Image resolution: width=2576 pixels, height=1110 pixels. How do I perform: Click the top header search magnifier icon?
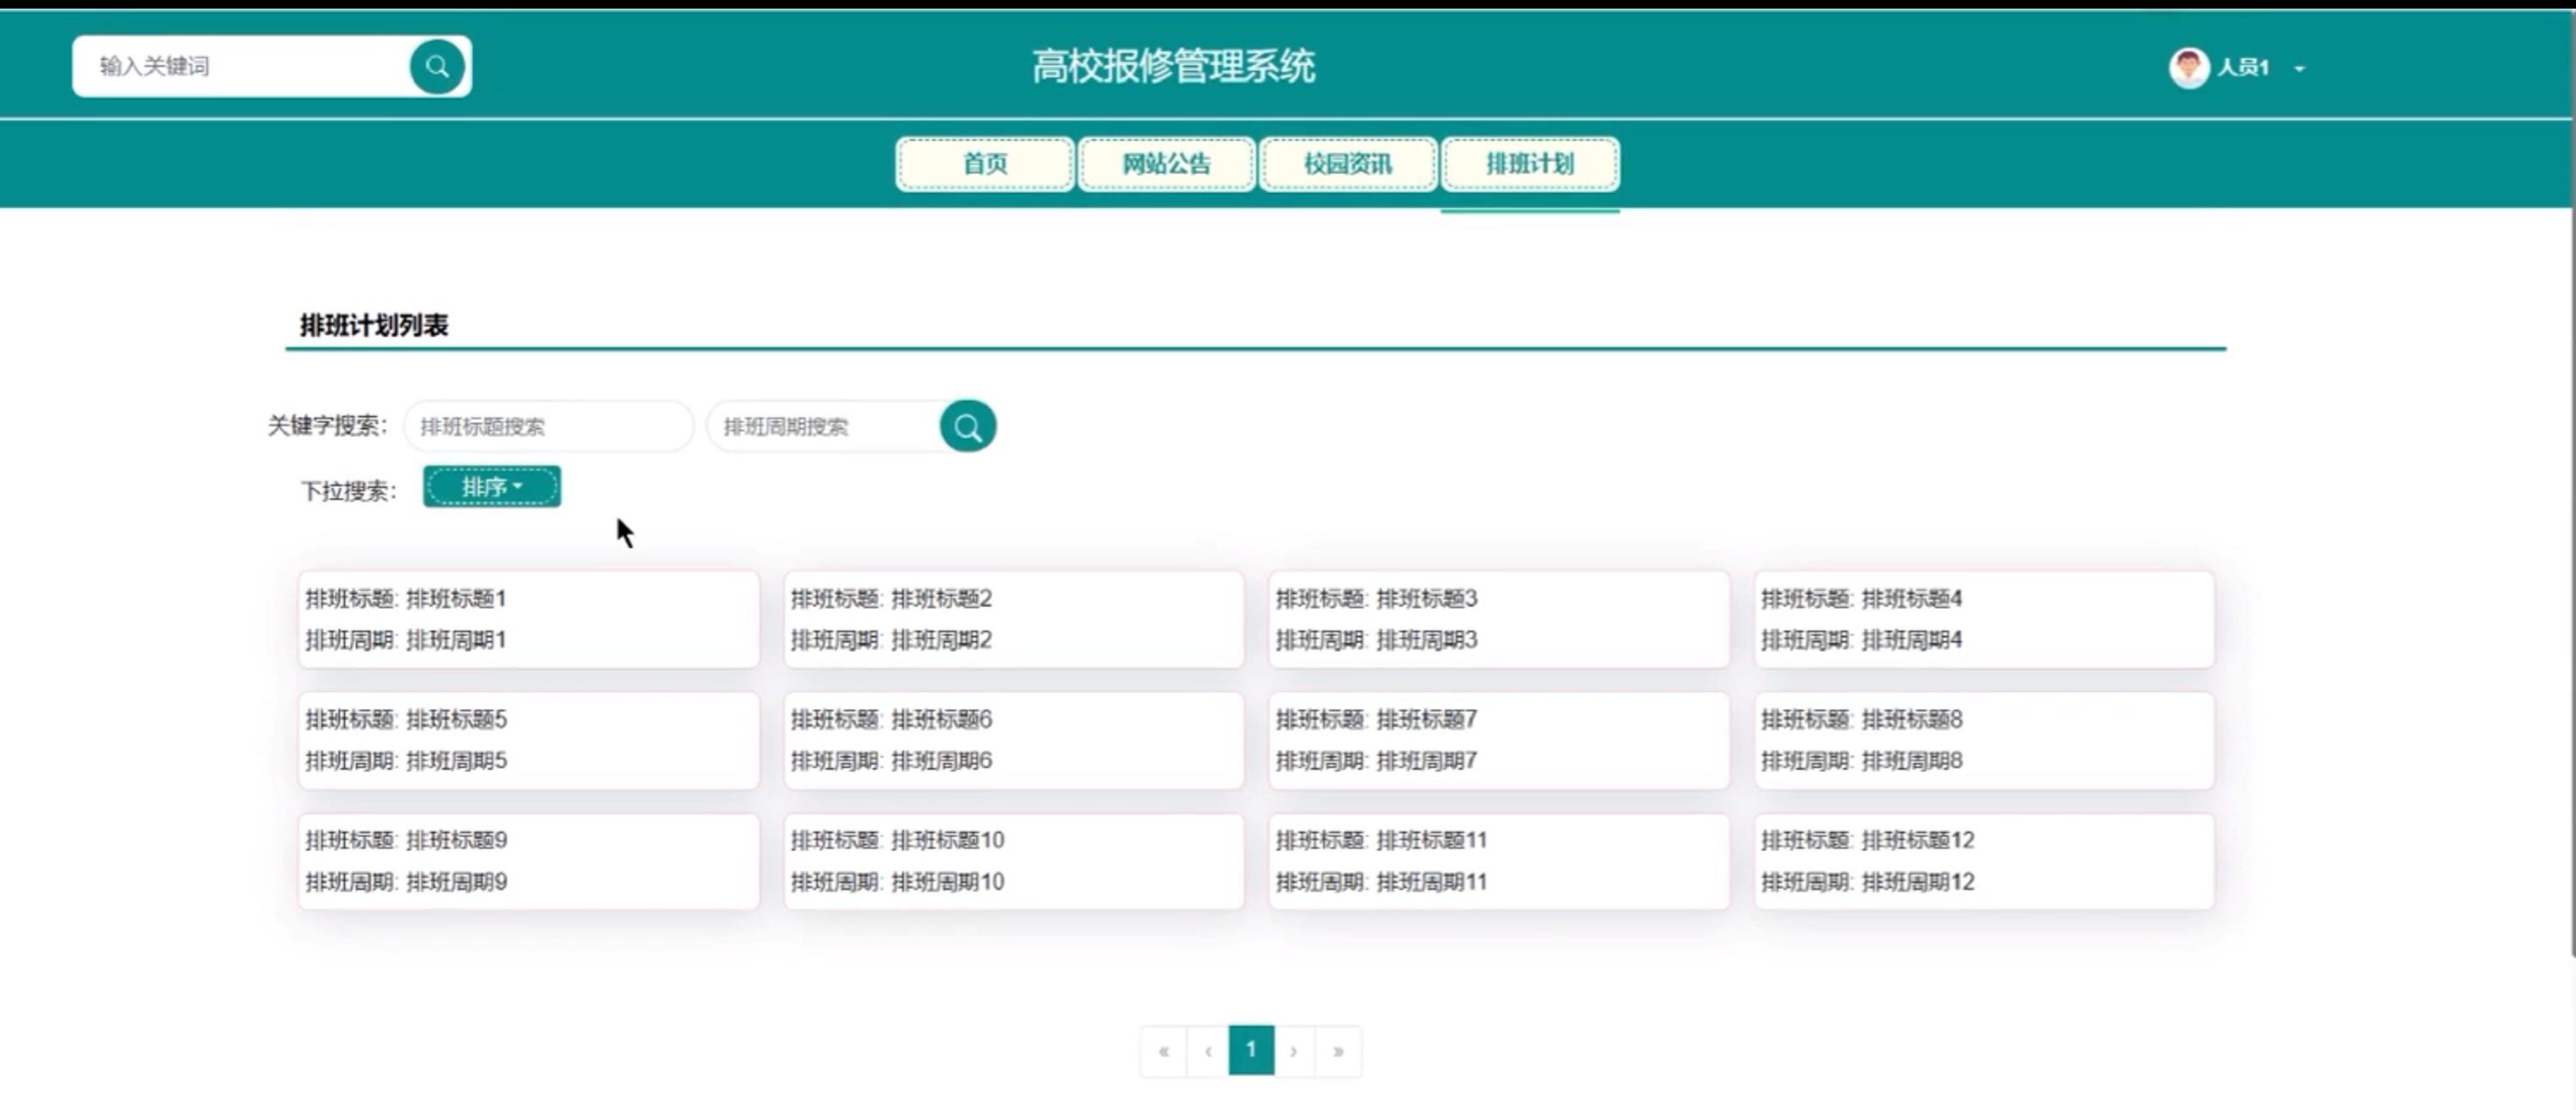437,67
